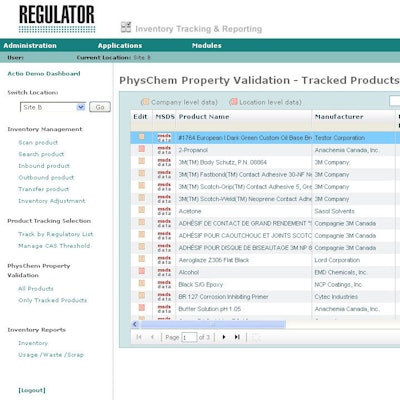Click the MSDS column header

165,117
